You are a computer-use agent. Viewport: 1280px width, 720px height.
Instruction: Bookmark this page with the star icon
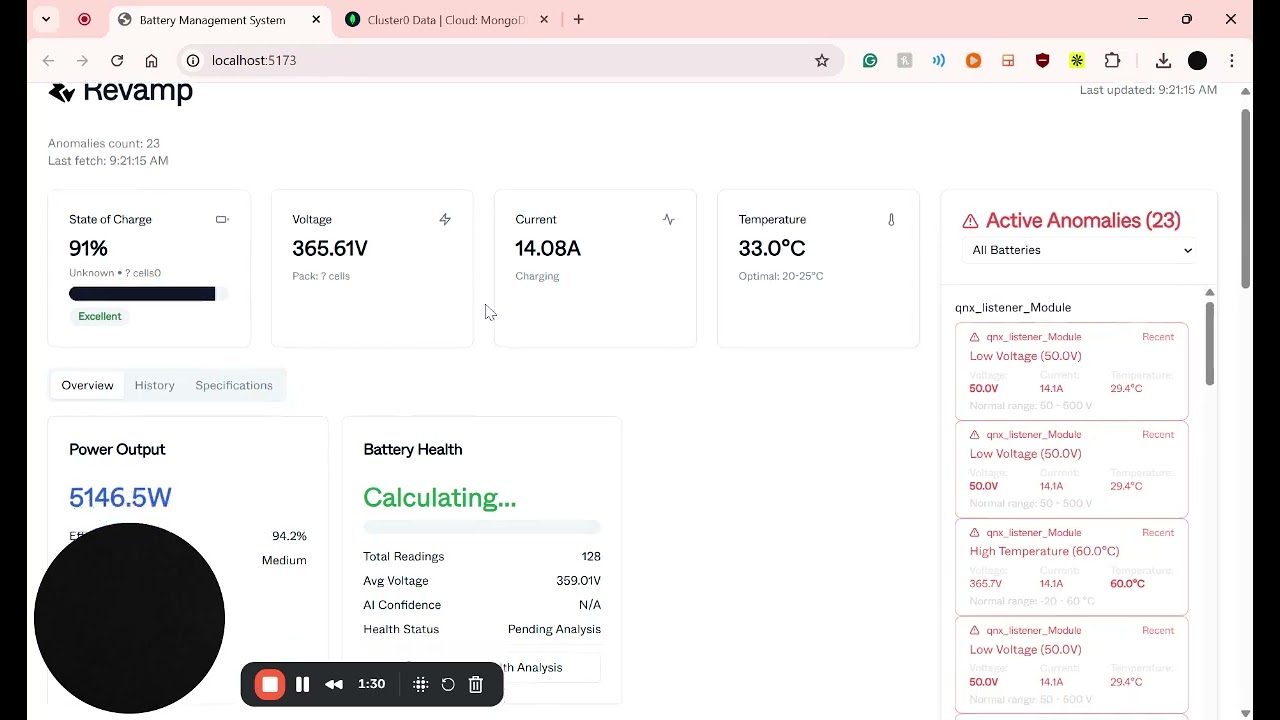[x=822, y=61]
